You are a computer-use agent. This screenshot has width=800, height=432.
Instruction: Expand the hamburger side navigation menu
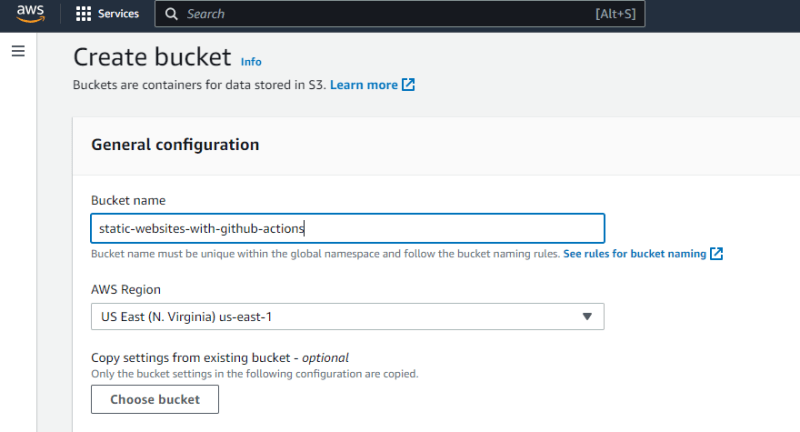(18, 51)
